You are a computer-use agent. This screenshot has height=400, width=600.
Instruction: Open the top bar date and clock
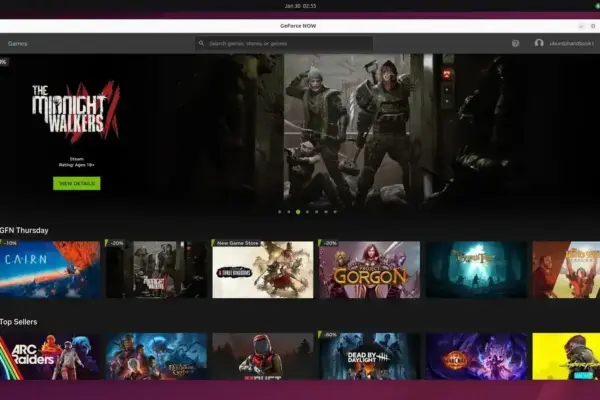point(300,6)
